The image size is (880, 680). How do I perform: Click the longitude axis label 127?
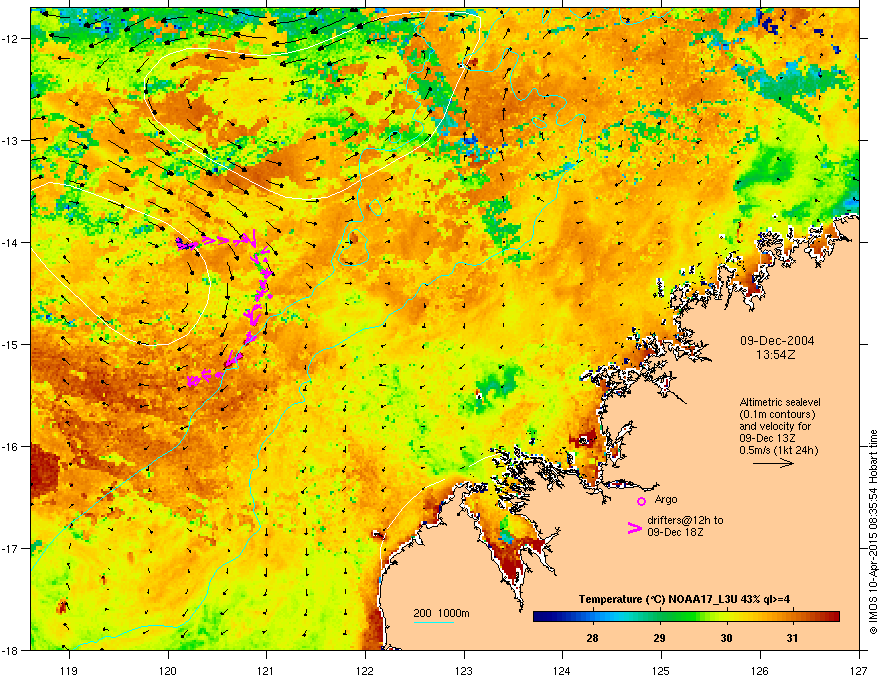[859, 670]
